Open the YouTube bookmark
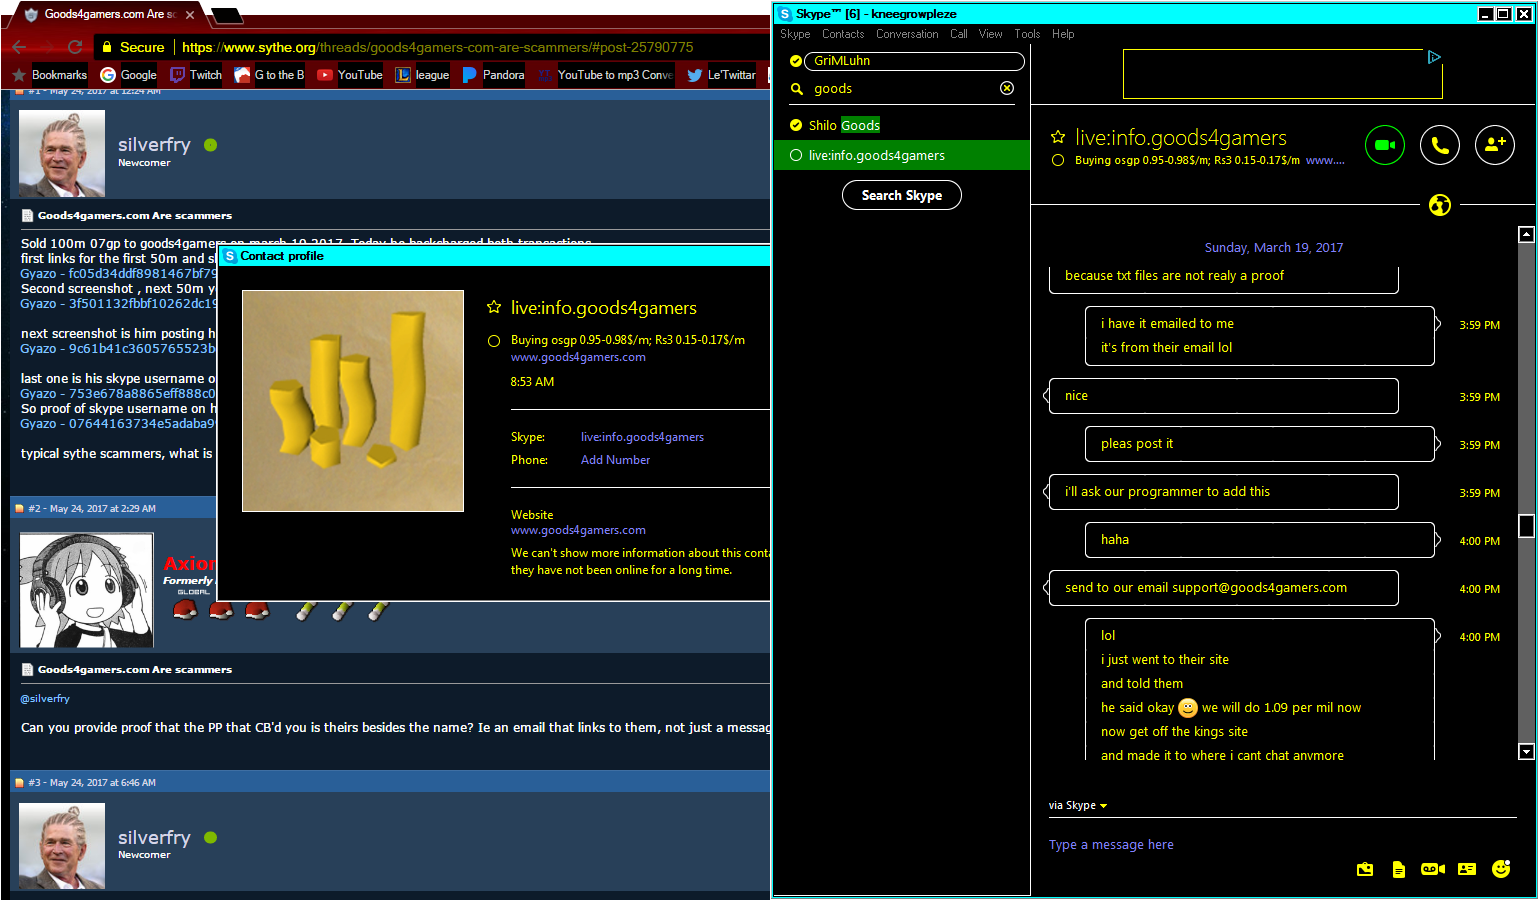This screenshot has width=1539, height=900. pos(350,75)
